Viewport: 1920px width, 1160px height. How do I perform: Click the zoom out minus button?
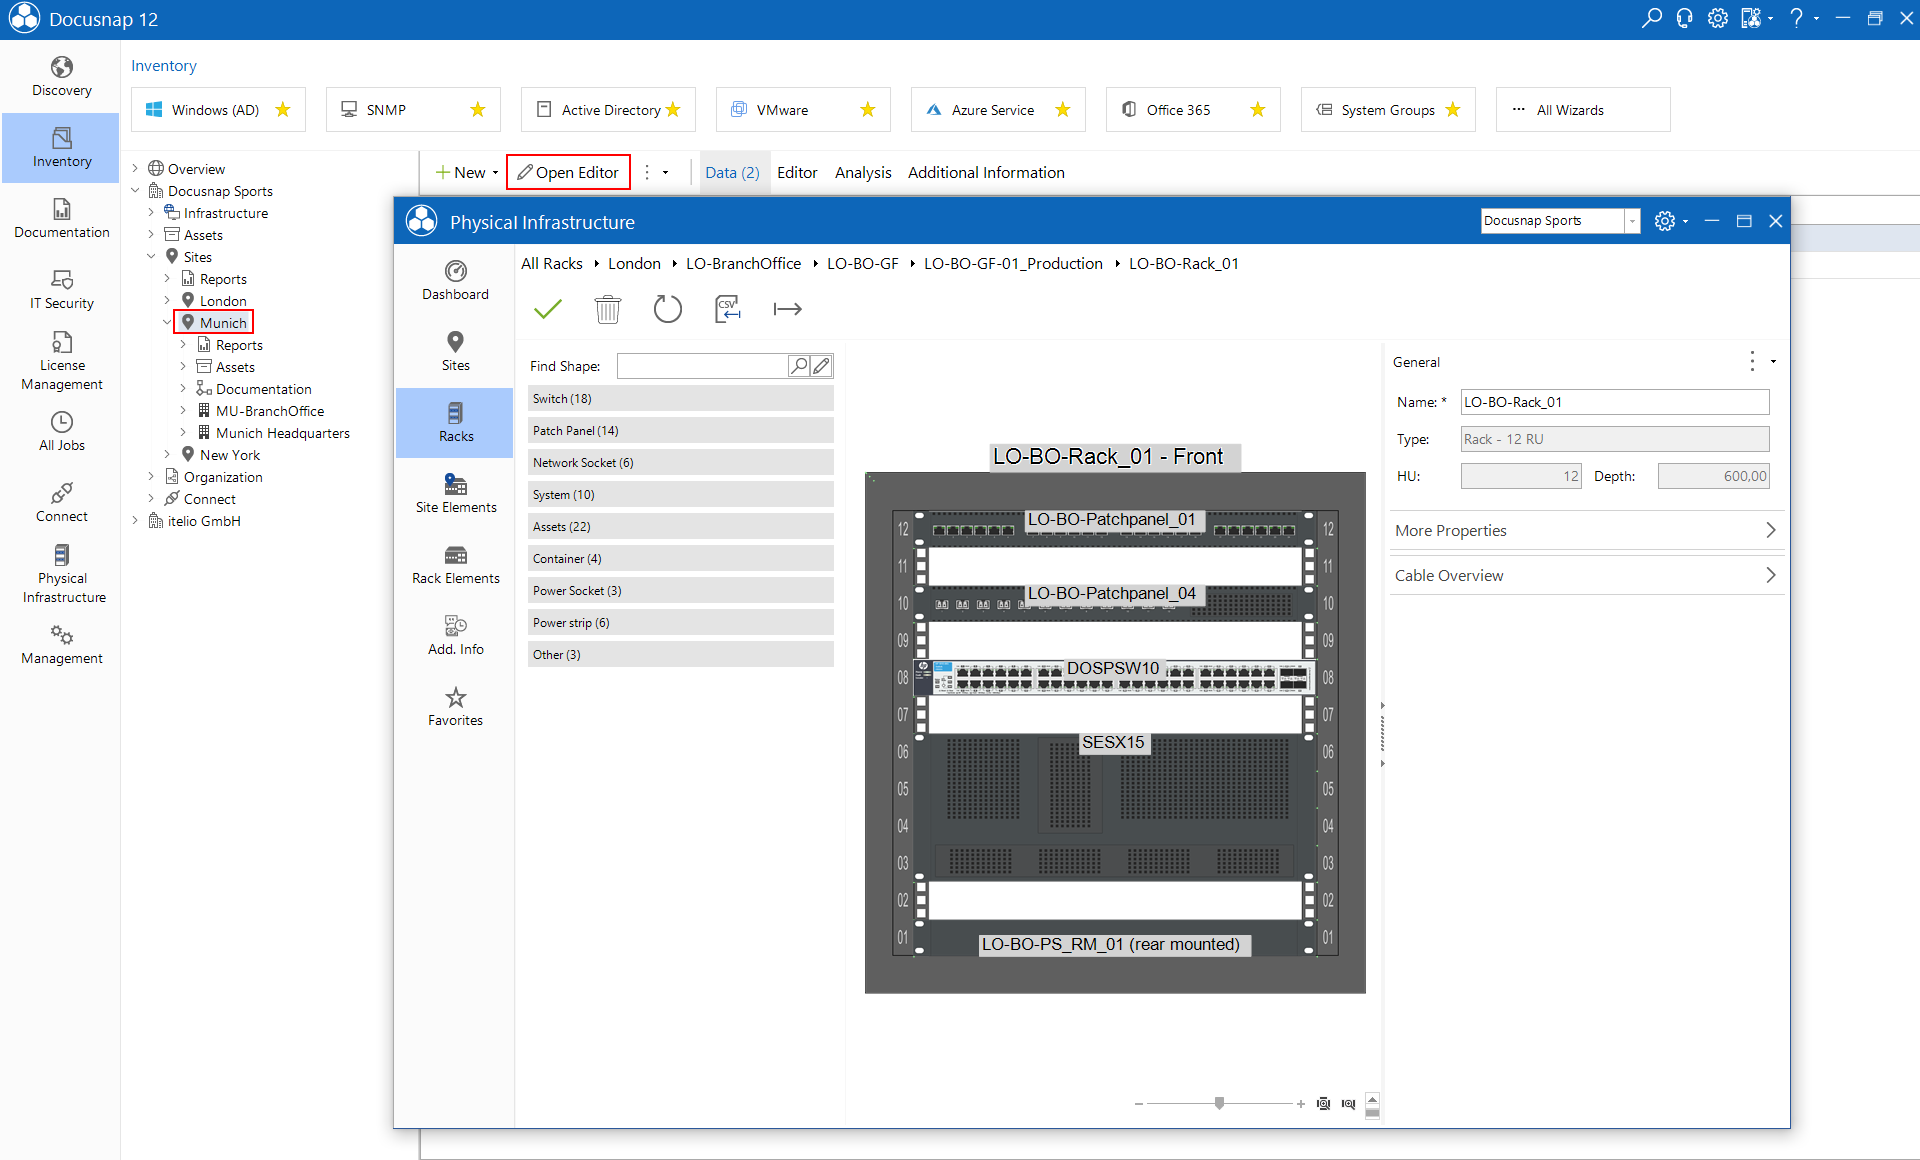(x=1138, y=1104)
